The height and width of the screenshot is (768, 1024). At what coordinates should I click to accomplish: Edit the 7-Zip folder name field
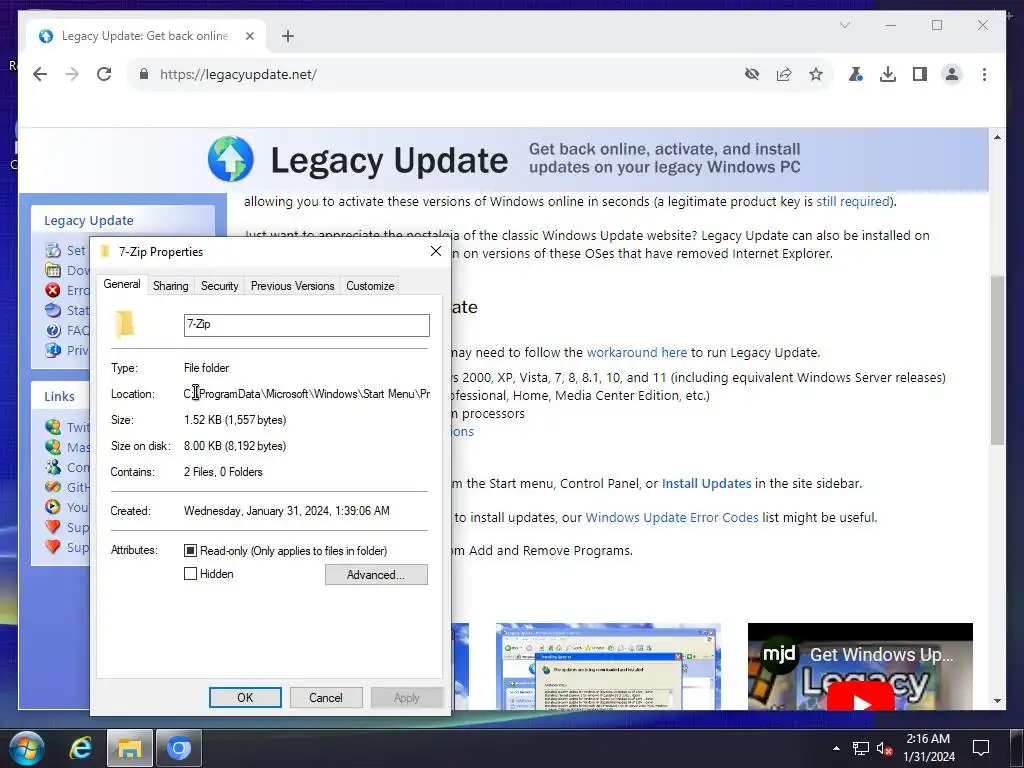coord(307,325)
